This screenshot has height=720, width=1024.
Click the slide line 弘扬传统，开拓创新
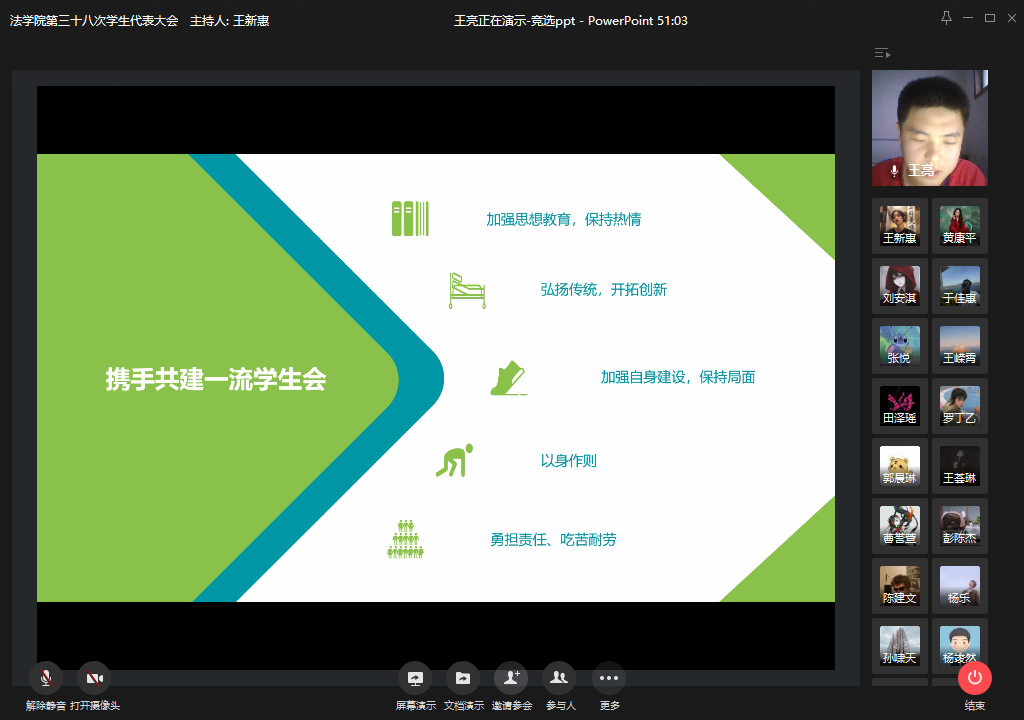pyautogui.click(x=603, y=290)
